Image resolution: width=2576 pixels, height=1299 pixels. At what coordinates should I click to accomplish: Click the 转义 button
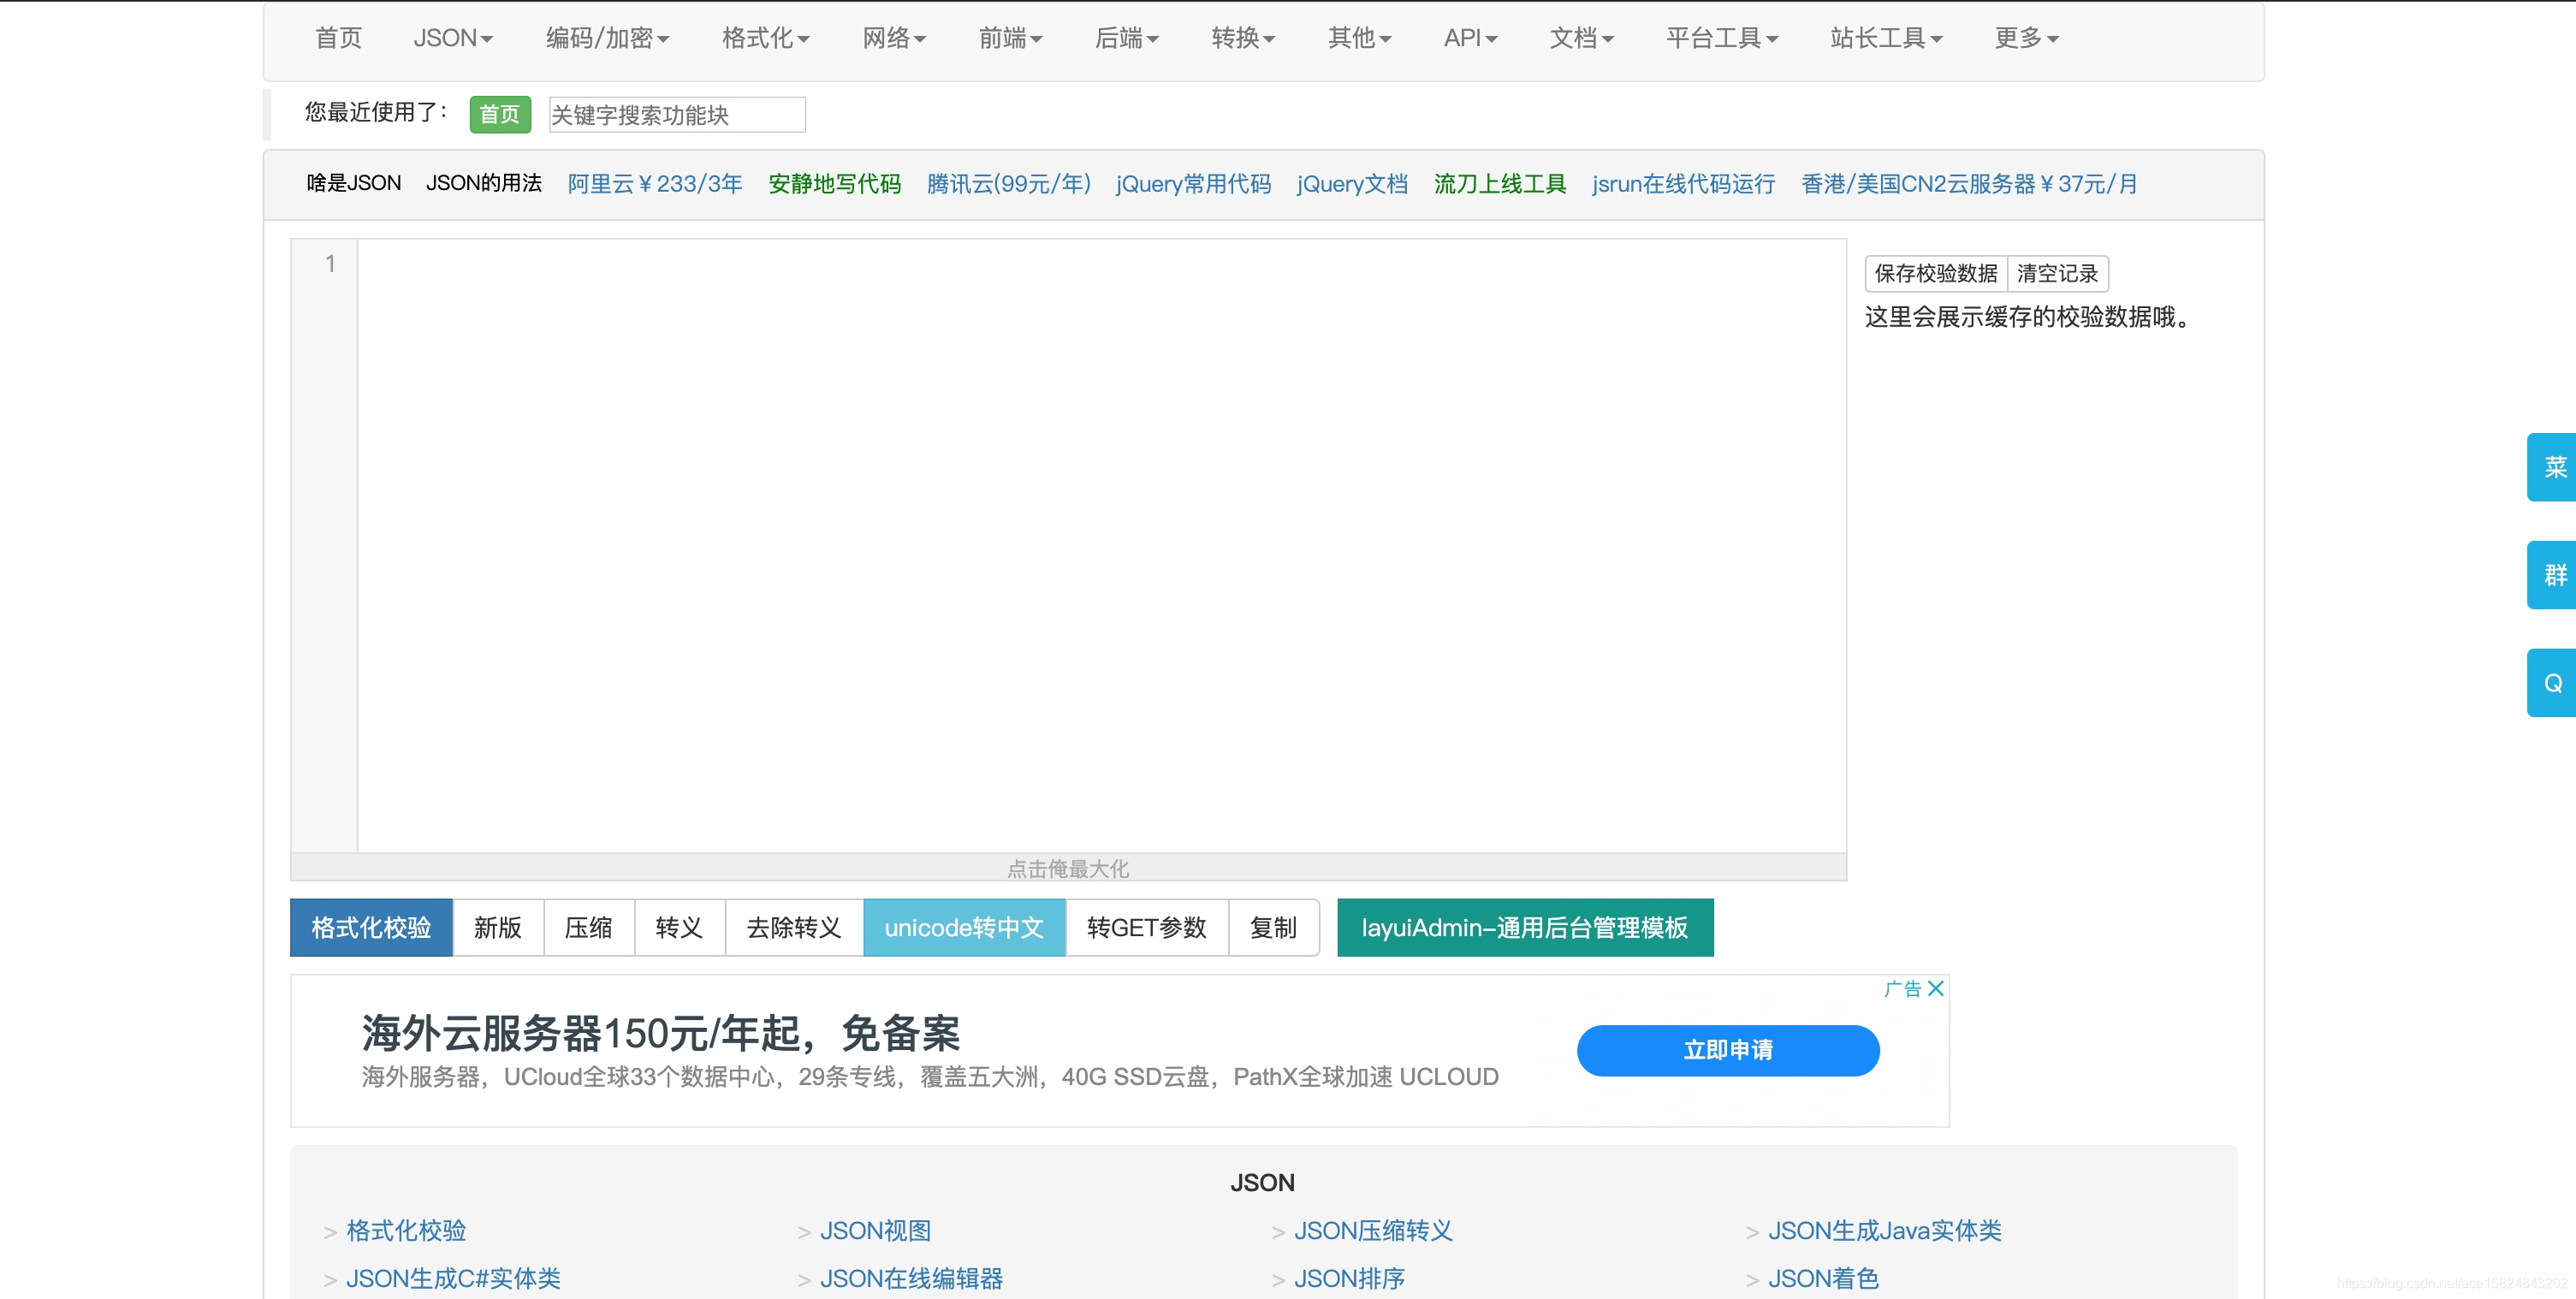pyautogui.click(x=680, y=927)
